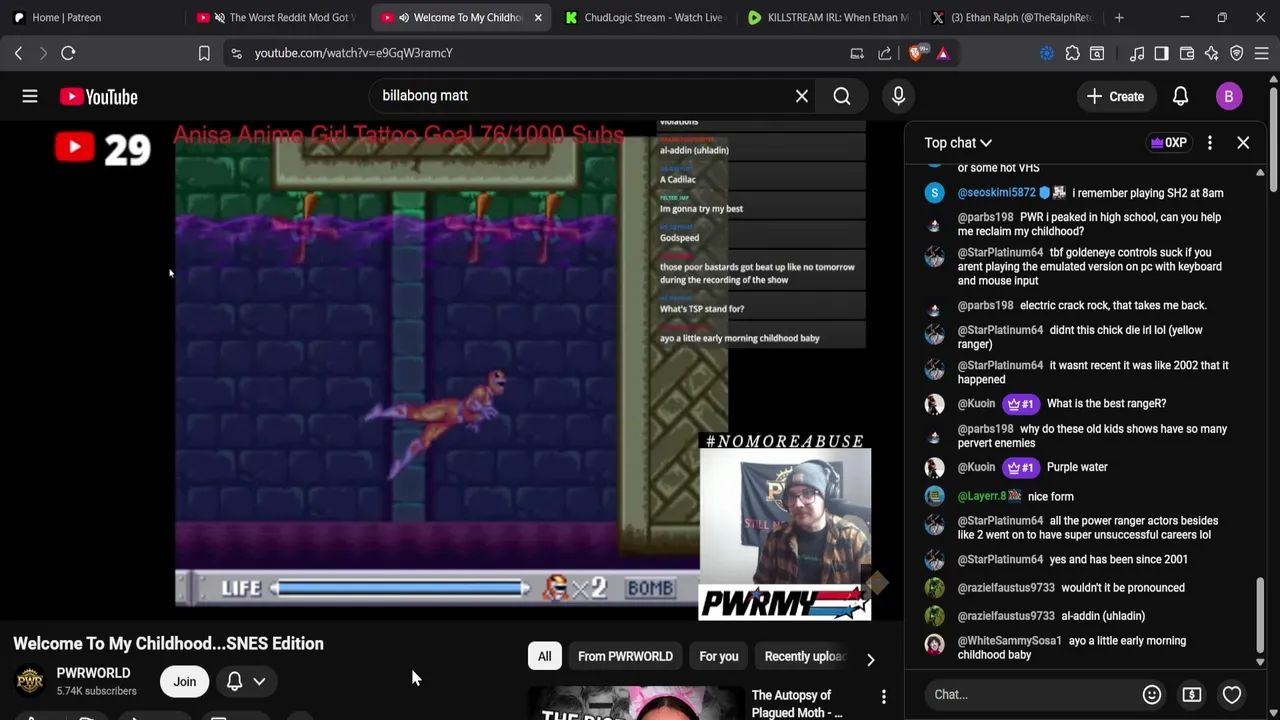
Task: Open the Brave Wallet icon
Action: coord(1187,53)
